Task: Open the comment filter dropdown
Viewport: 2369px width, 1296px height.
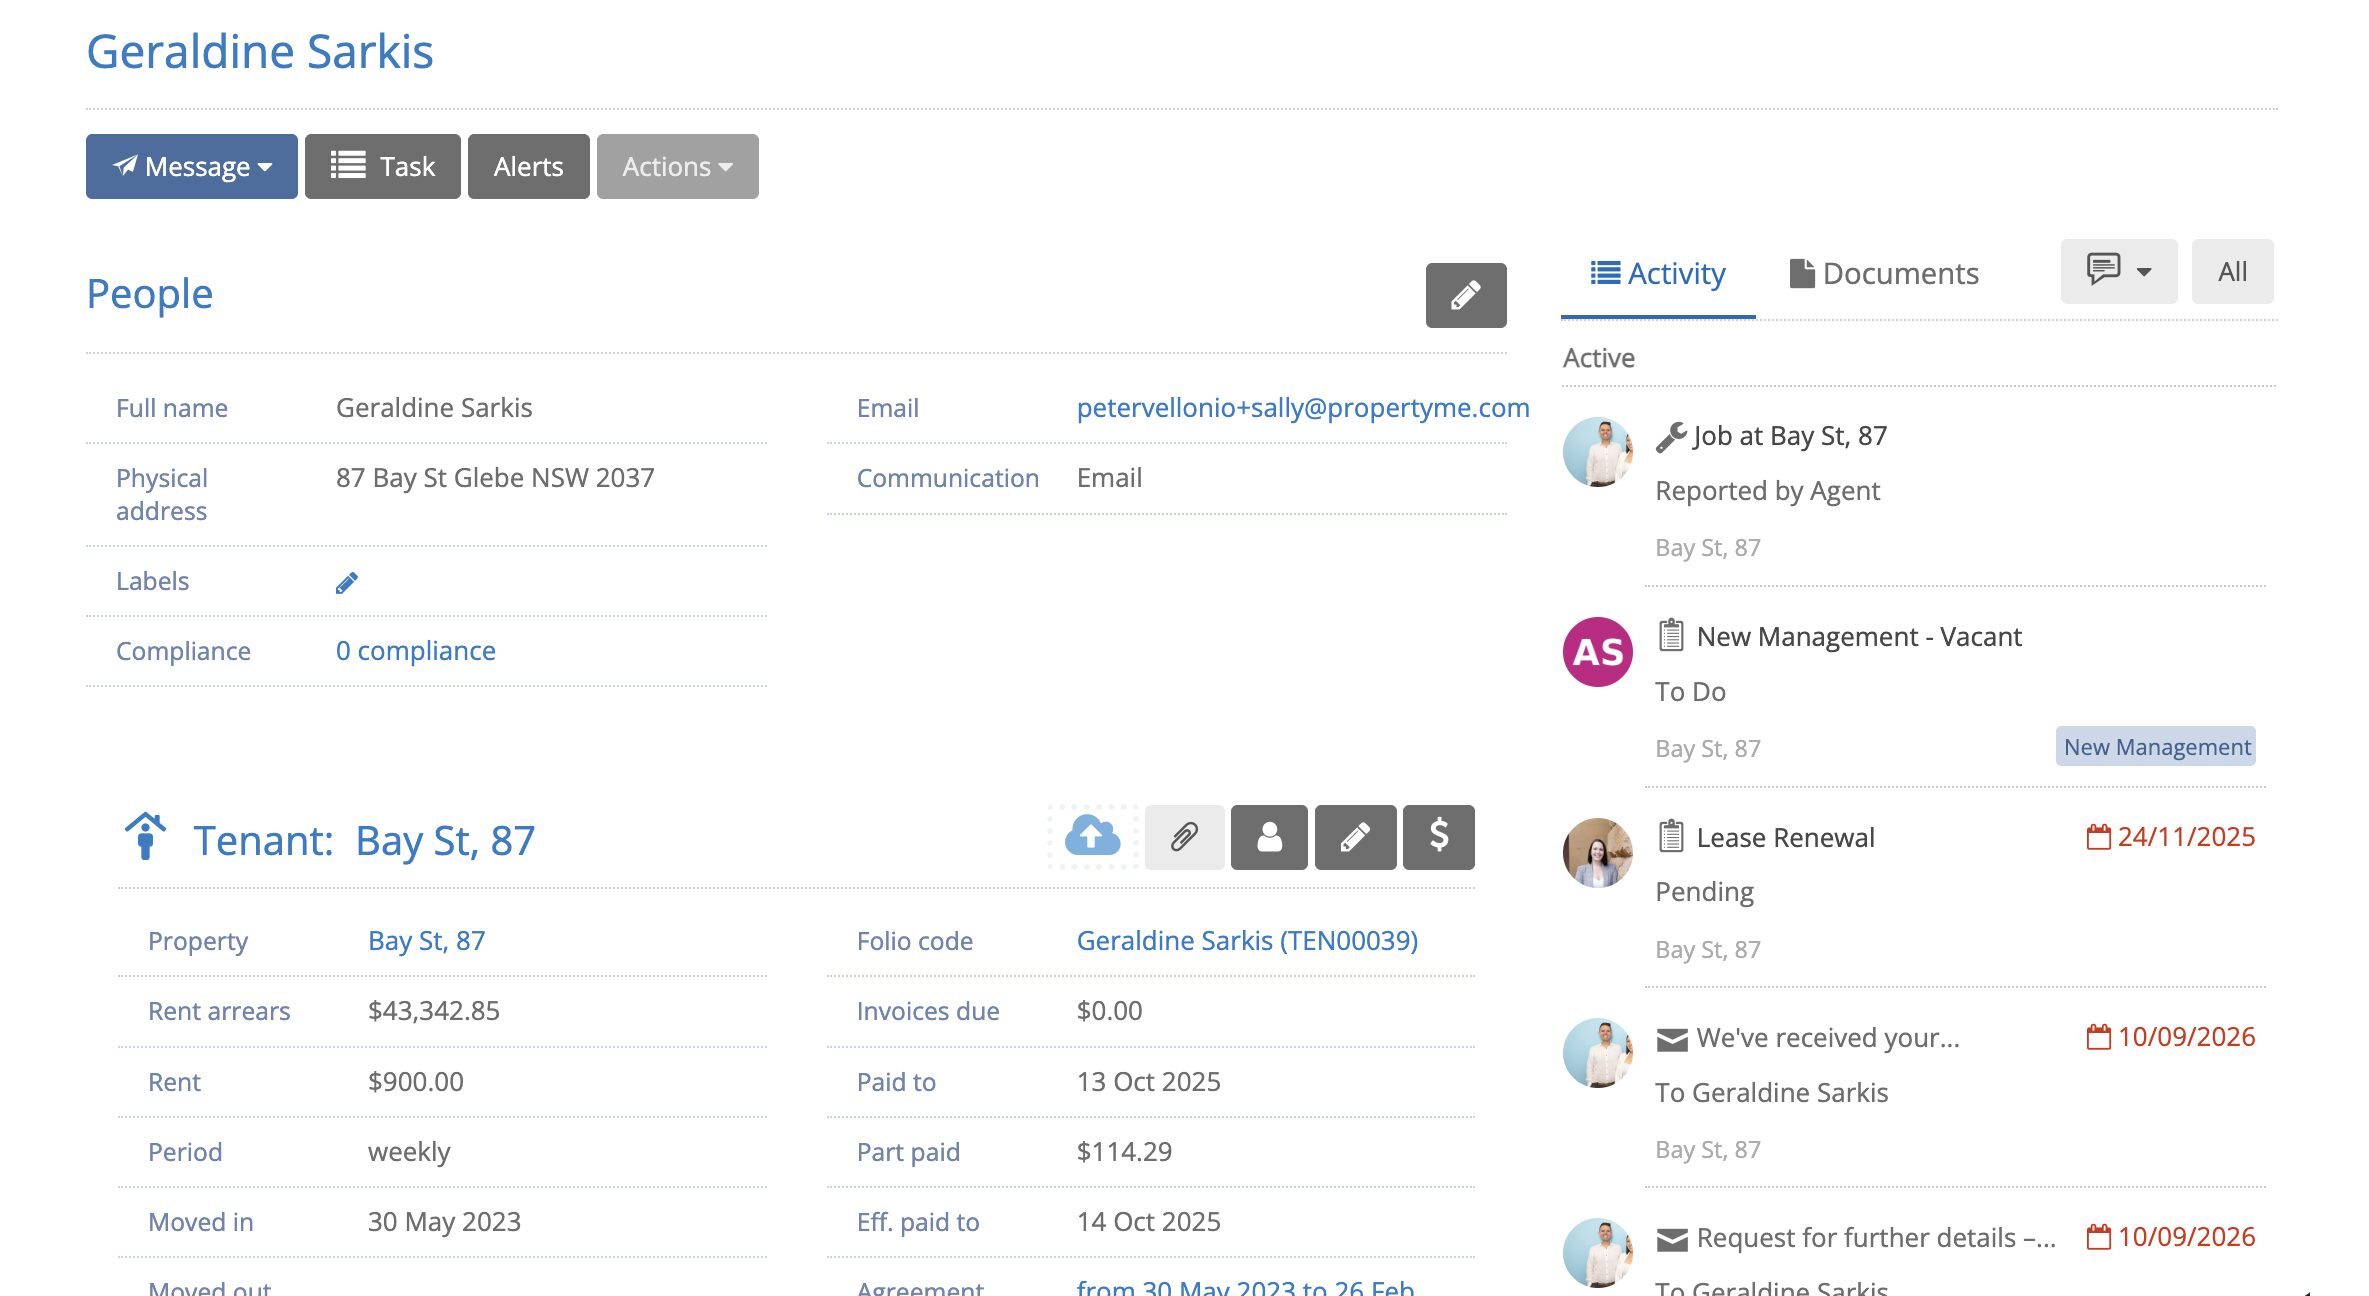Action: (2118, 271)
